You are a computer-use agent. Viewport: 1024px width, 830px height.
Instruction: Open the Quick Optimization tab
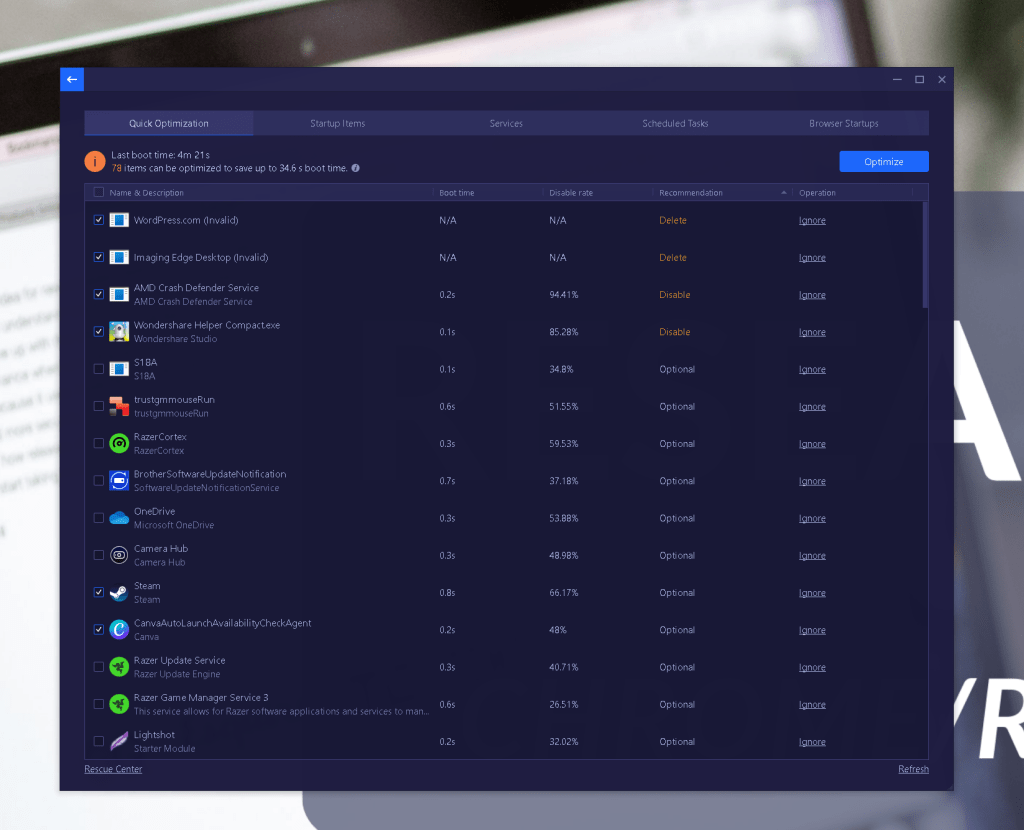click(x=168, y=123)
